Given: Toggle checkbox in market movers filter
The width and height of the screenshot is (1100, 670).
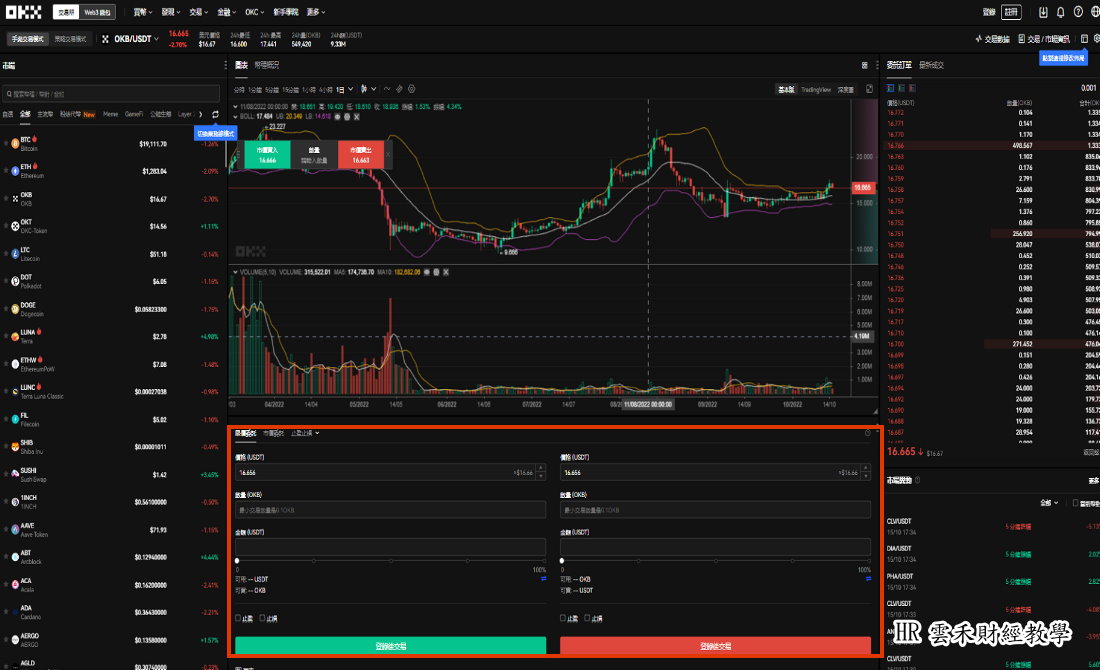Looking at the screenshot, I should 1076,502.
